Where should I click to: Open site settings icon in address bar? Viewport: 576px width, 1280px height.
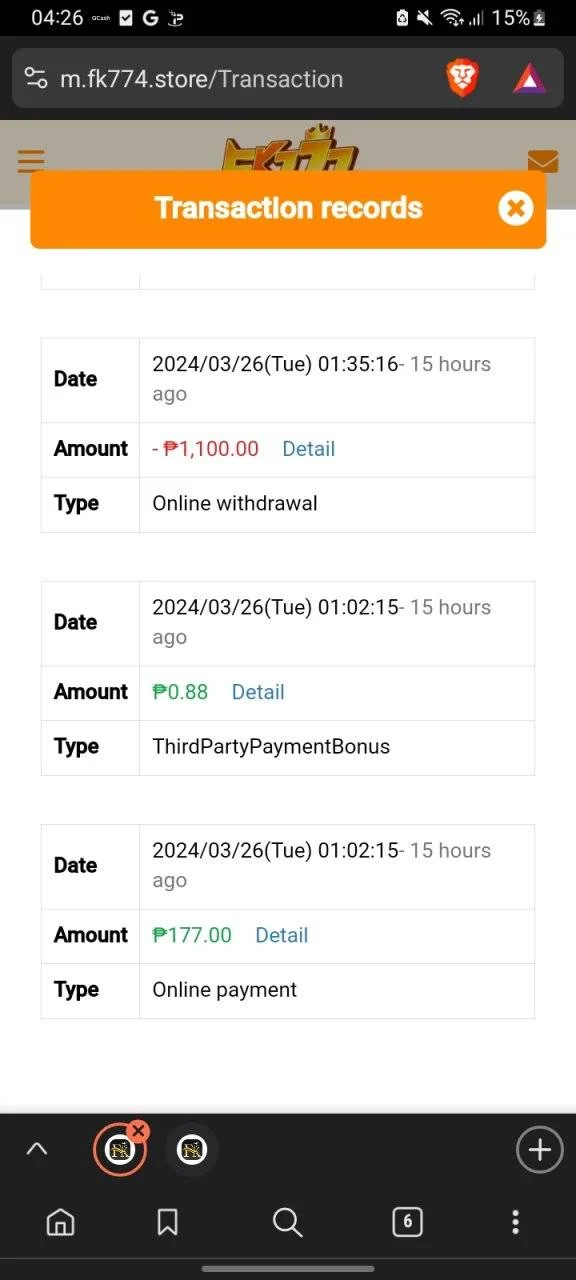pyautogui.click(x=36, y=79)
